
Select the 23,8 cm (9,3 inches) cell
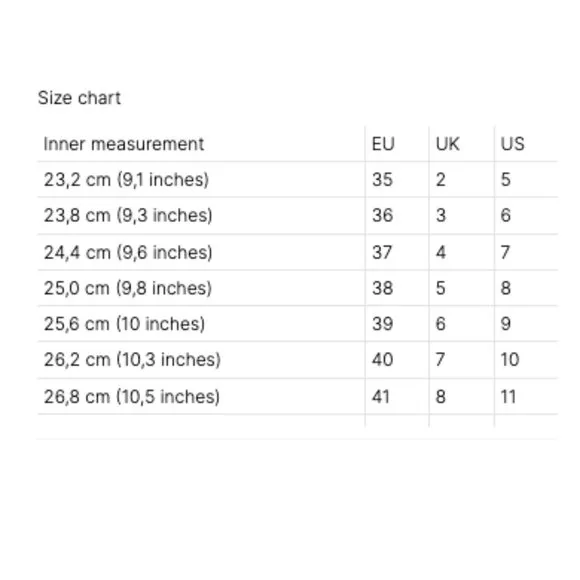click(128, 215)
